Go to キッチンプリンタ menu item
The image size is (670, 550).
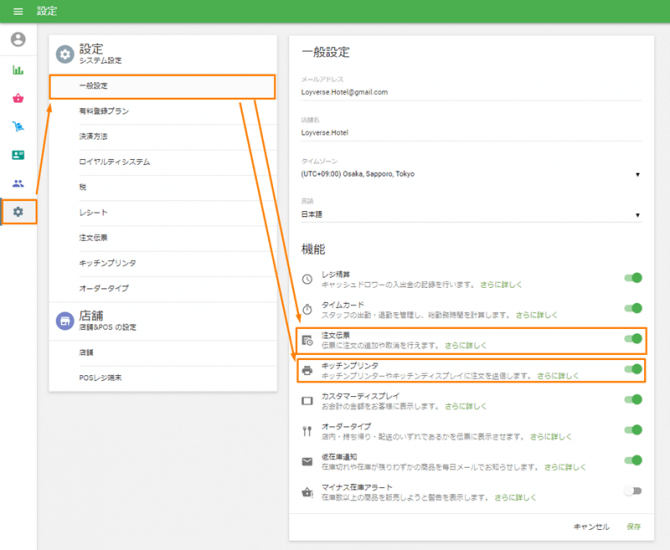click(162, 263)
